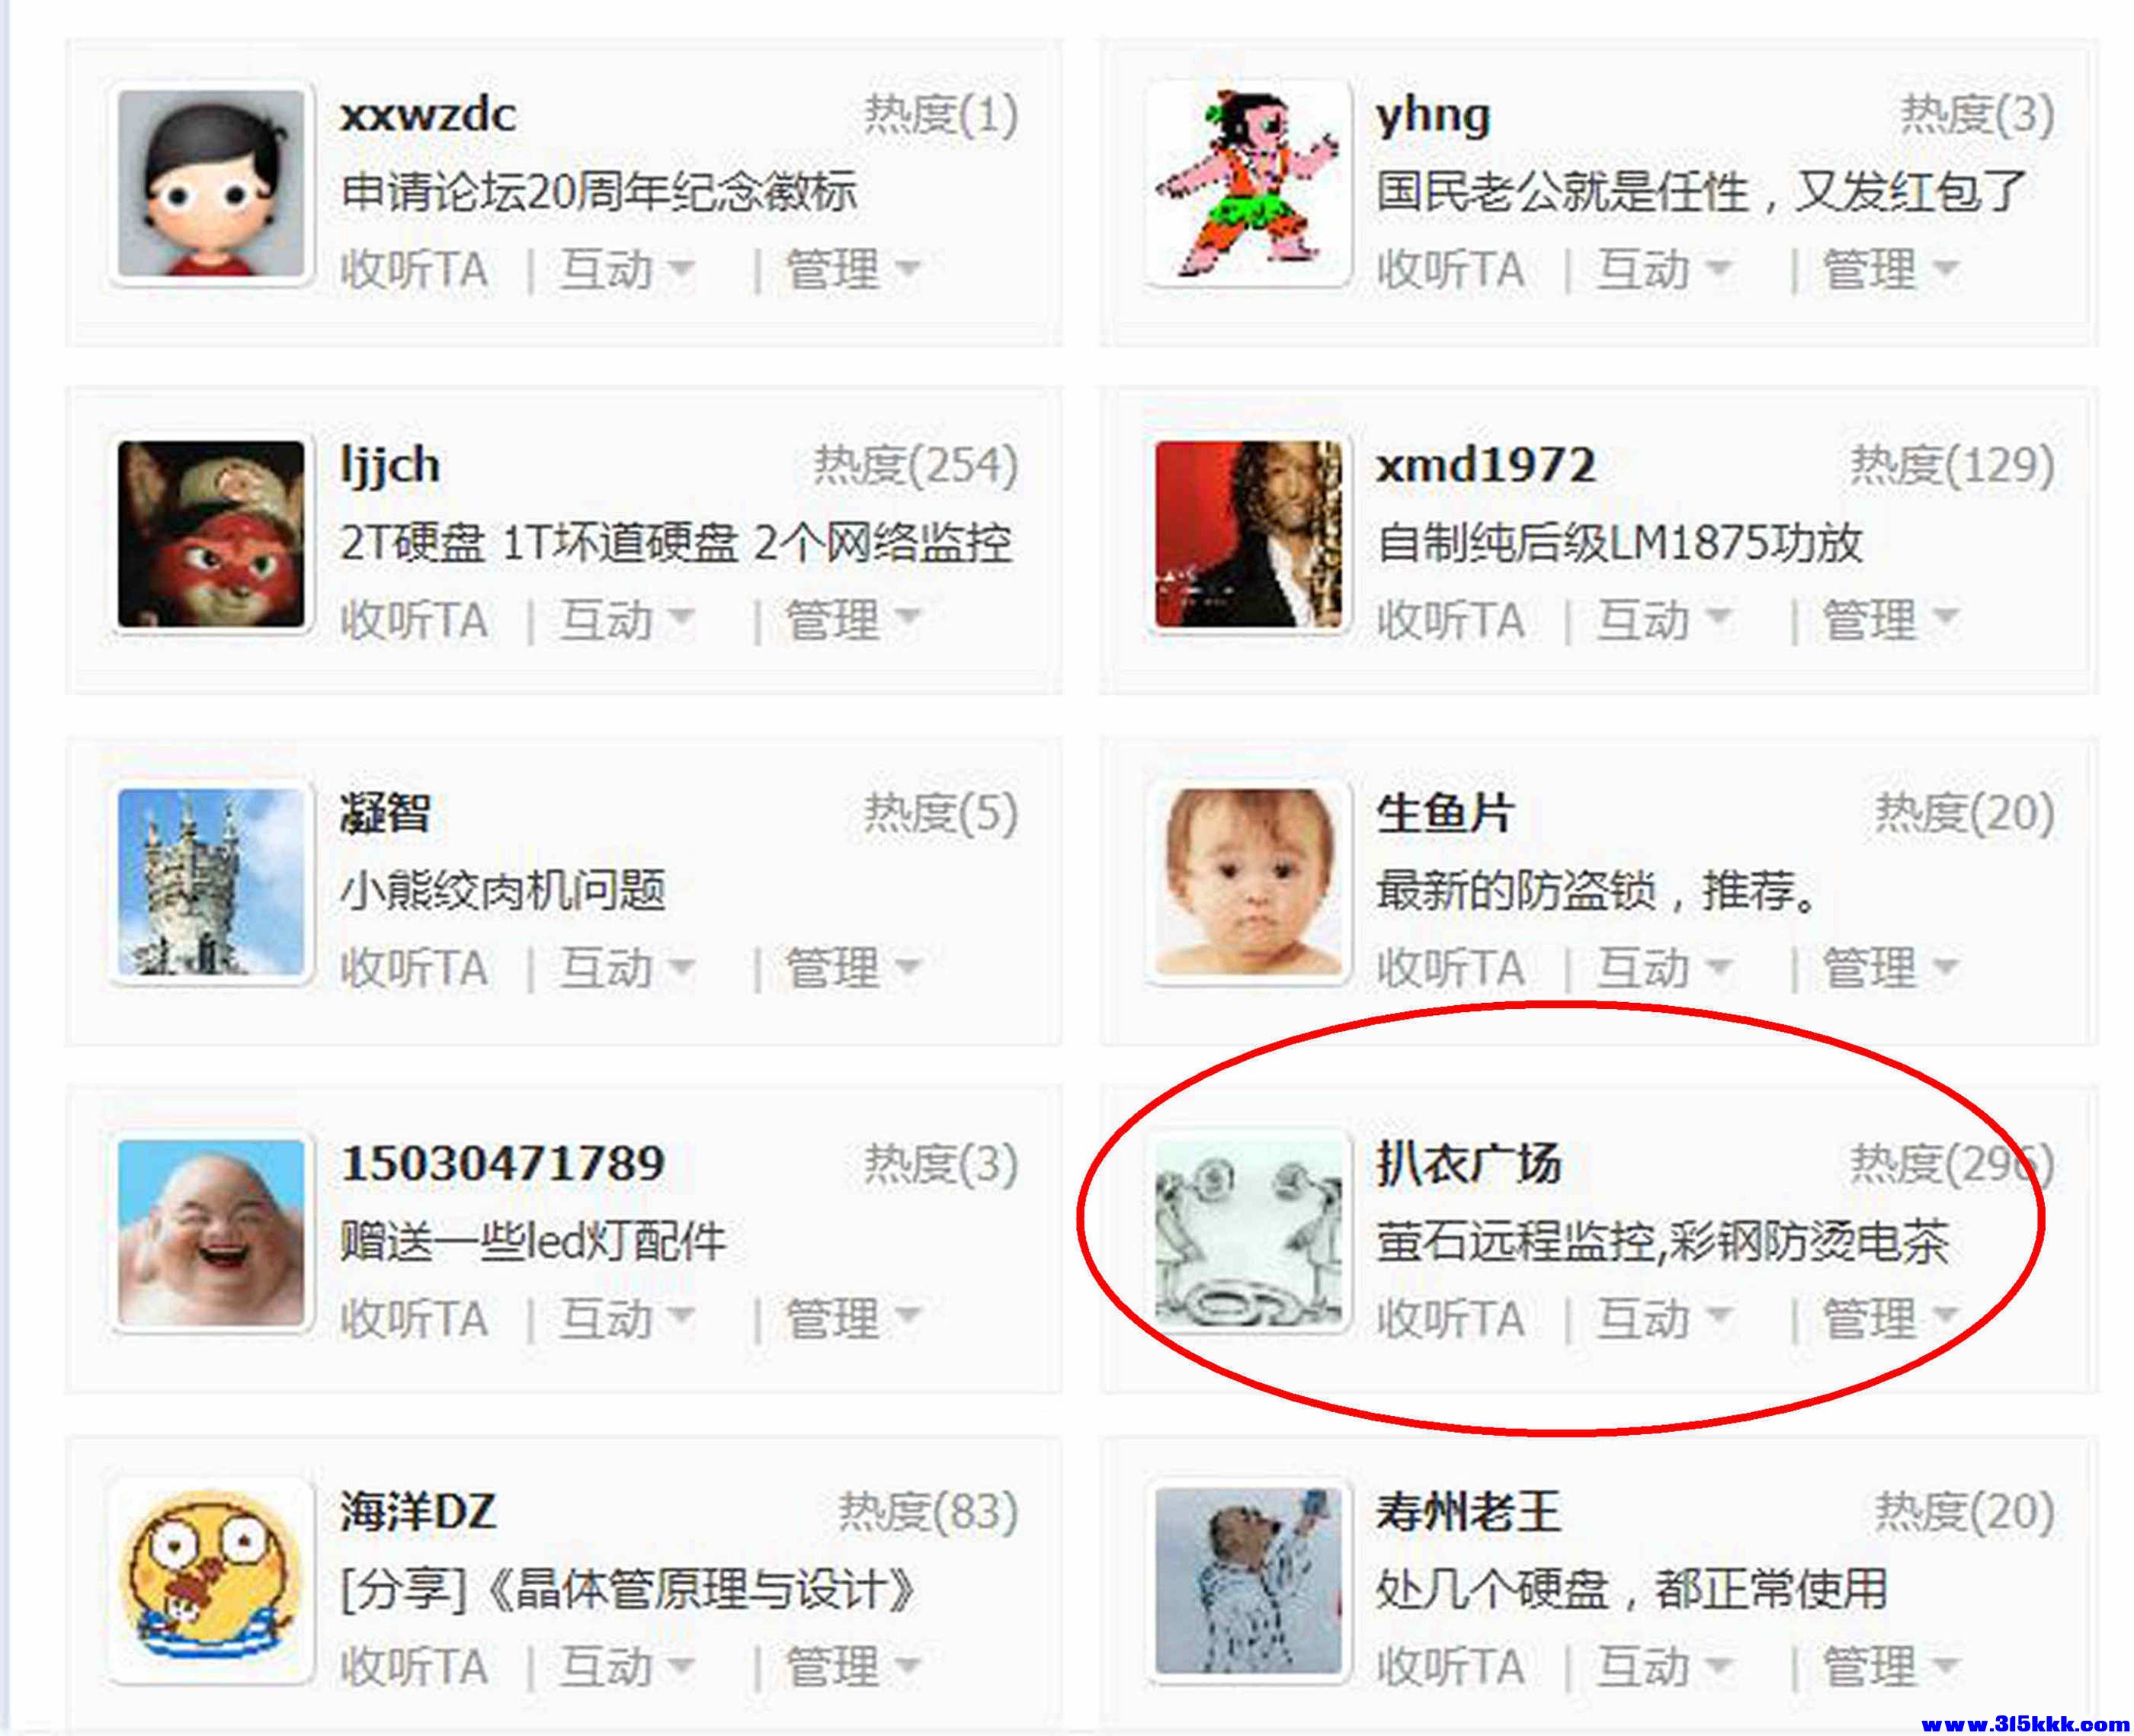The height and width of the screenshot is (1736, 2134).
Task: Expand 互动 dropdown under xxwzdc
Action: pyautogui.click(x=626, y=270)
